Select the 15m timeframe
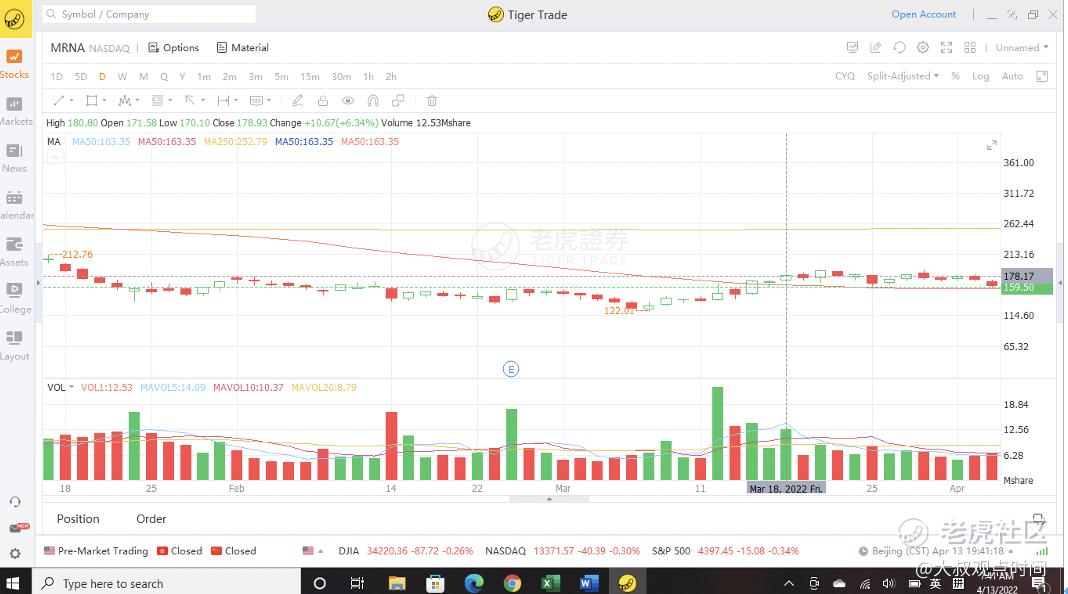This screenshot has width=1068, height=594. pyautogui.click(x=310, y=76)
